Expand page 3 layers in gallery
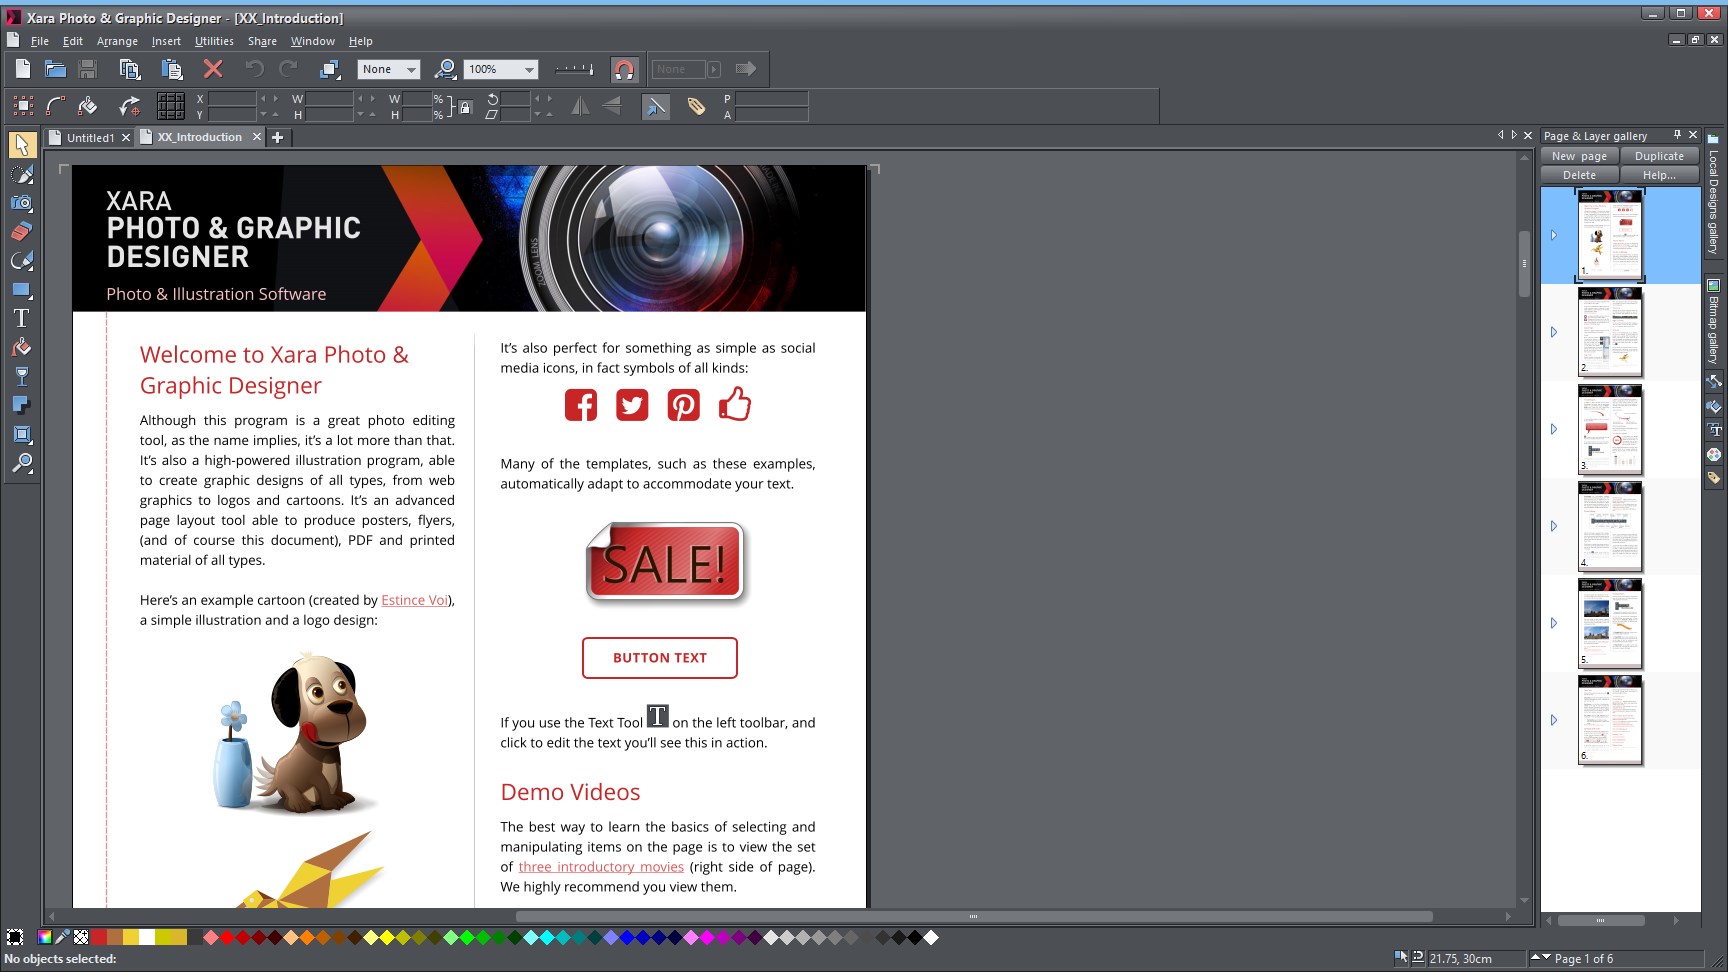This screenshot has width=1728, height=972. [1553, 429]
